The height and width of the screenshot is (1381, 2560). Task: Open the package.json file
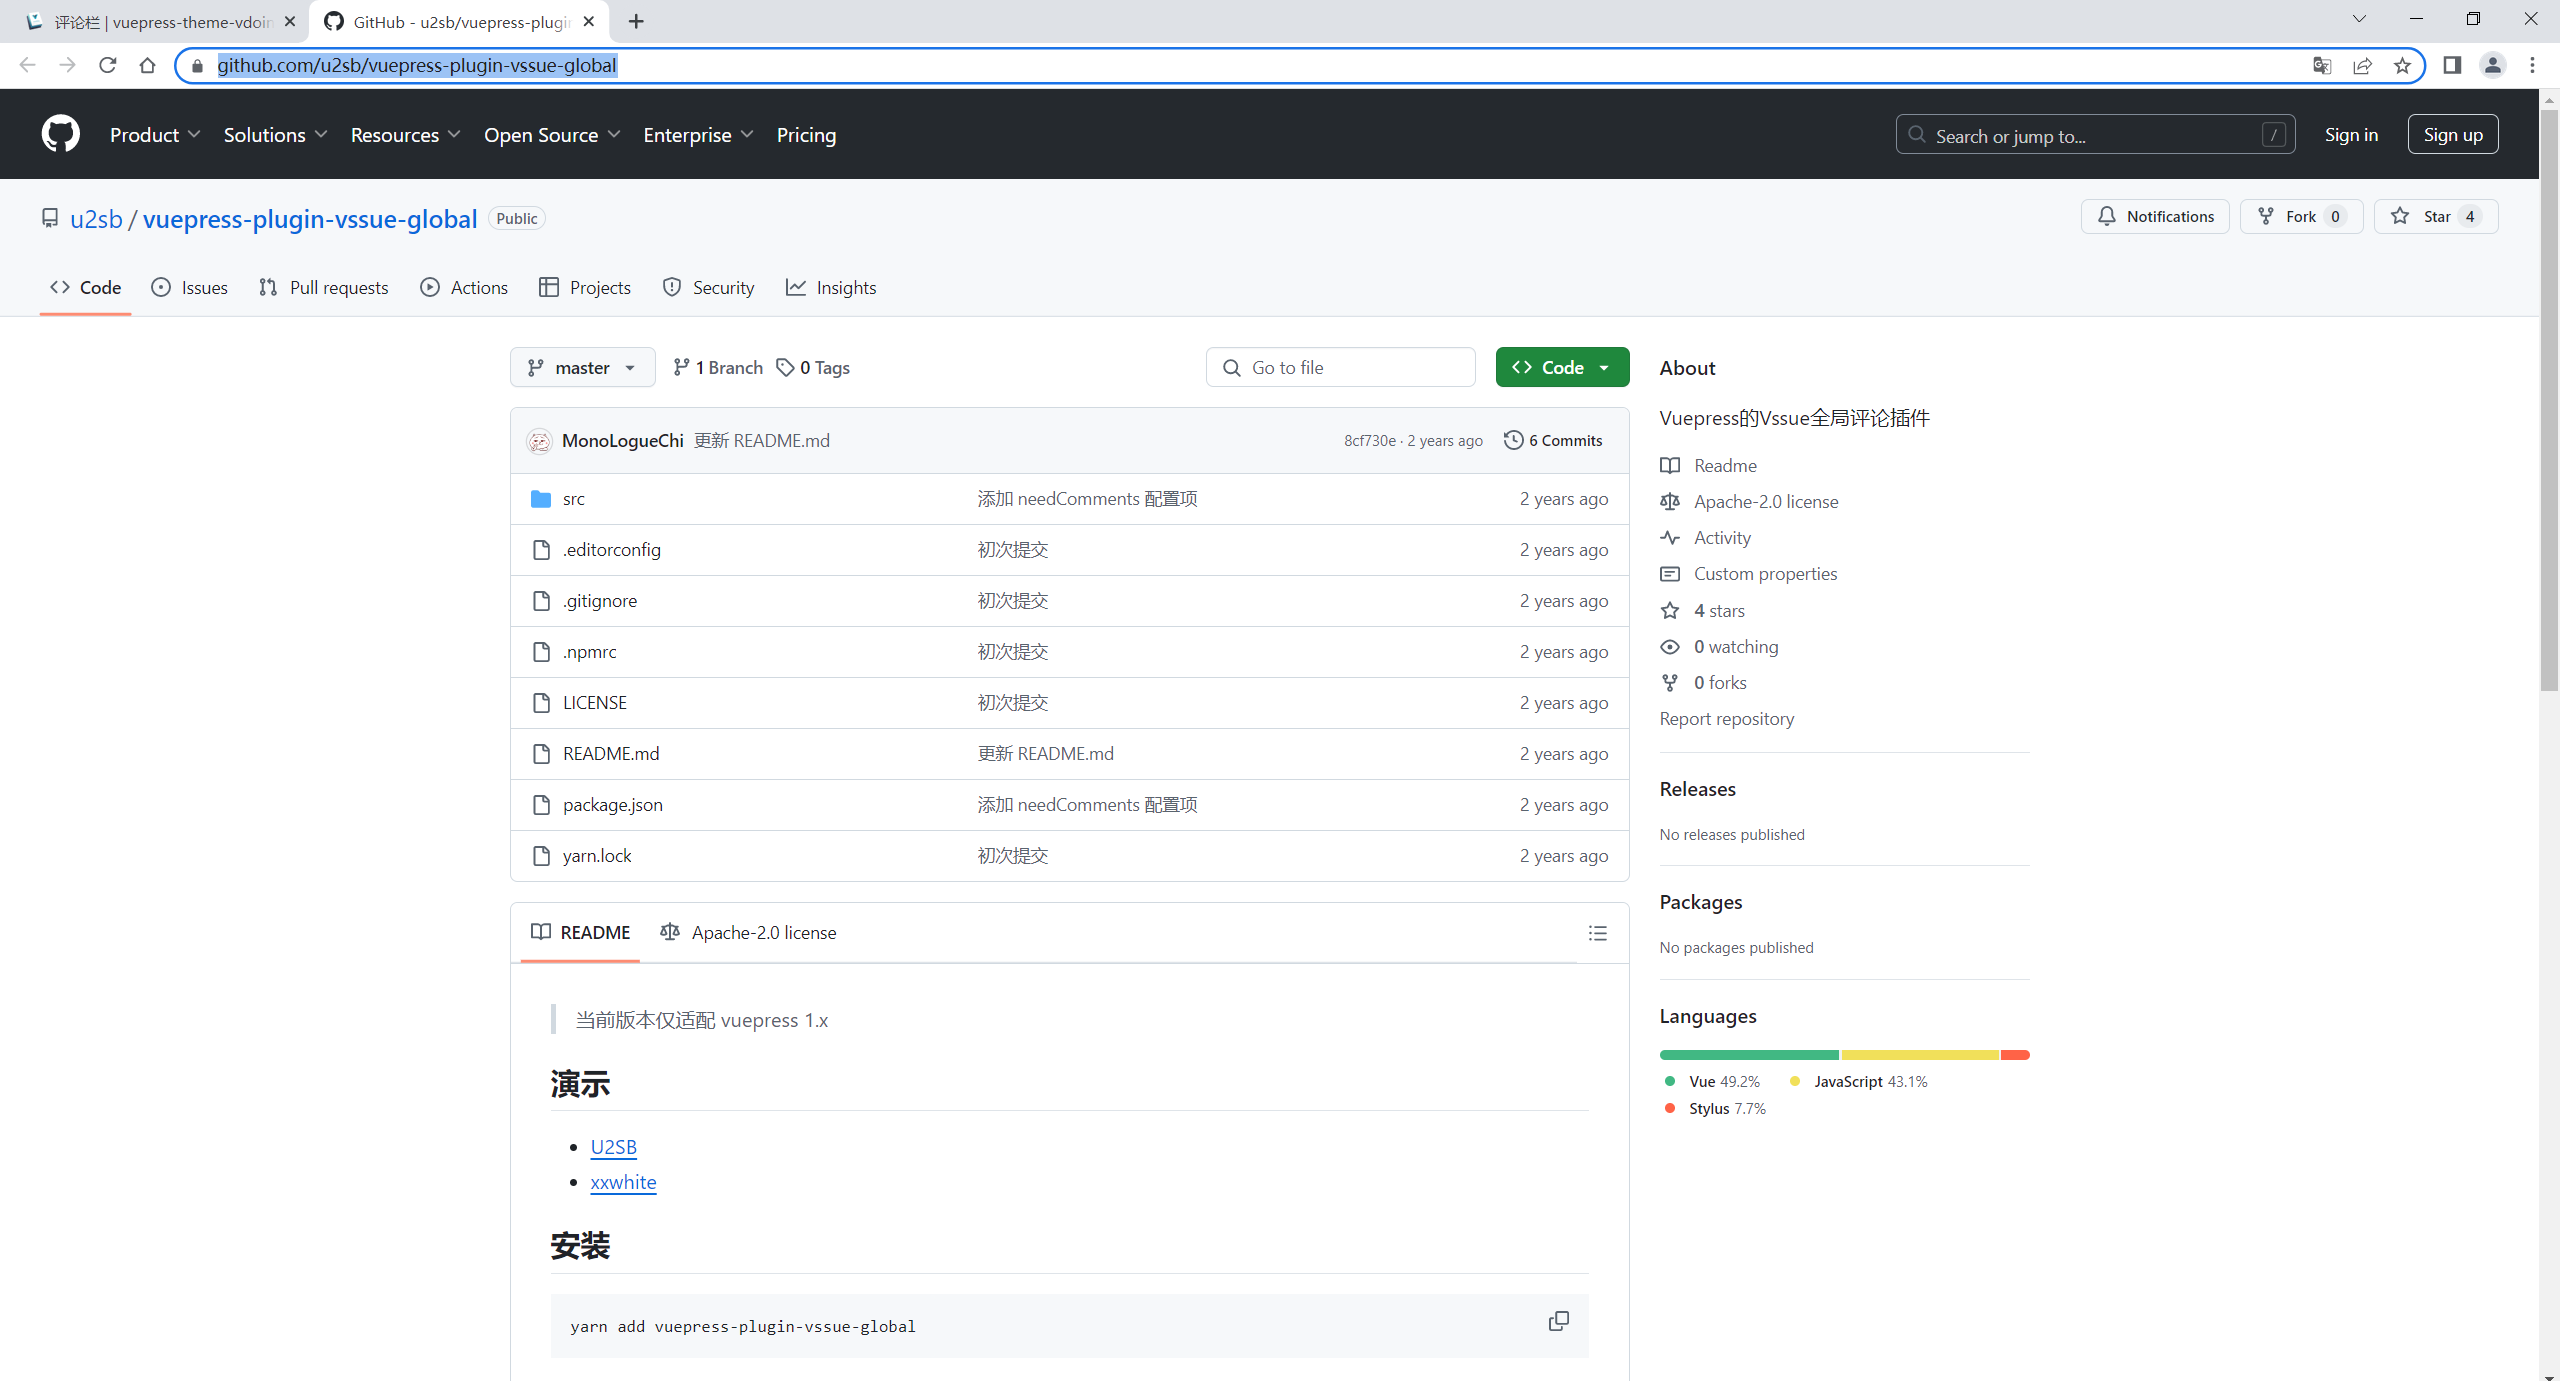612,805
